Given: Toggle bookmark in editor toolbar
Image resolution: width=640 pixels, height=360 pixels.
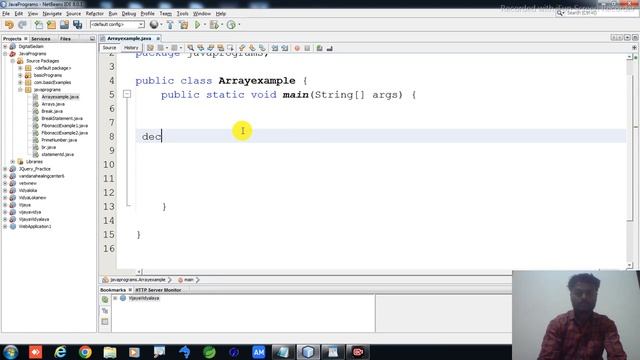Looking at the screenshot, I should tap(262, 48).
